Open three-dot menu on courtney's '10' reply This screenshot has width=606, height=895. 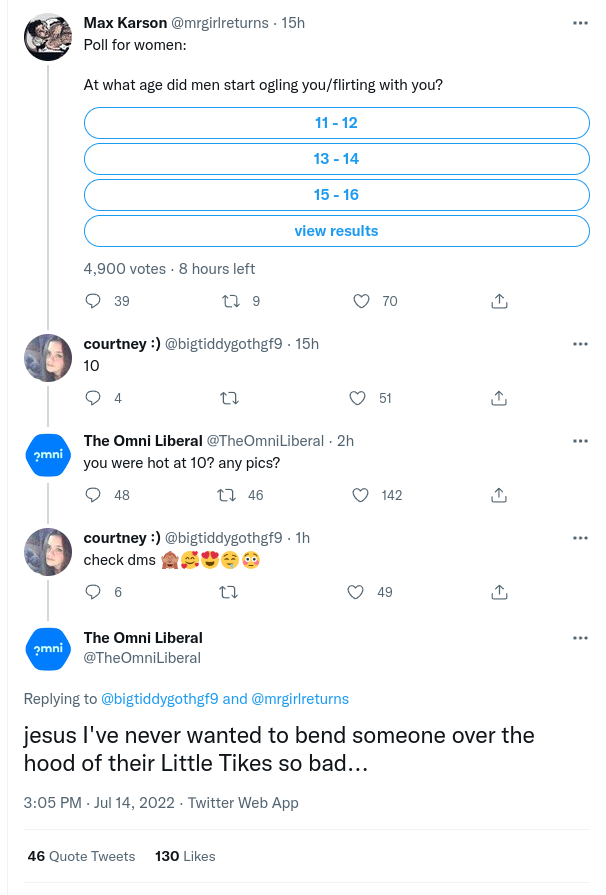tap(580, 344)
